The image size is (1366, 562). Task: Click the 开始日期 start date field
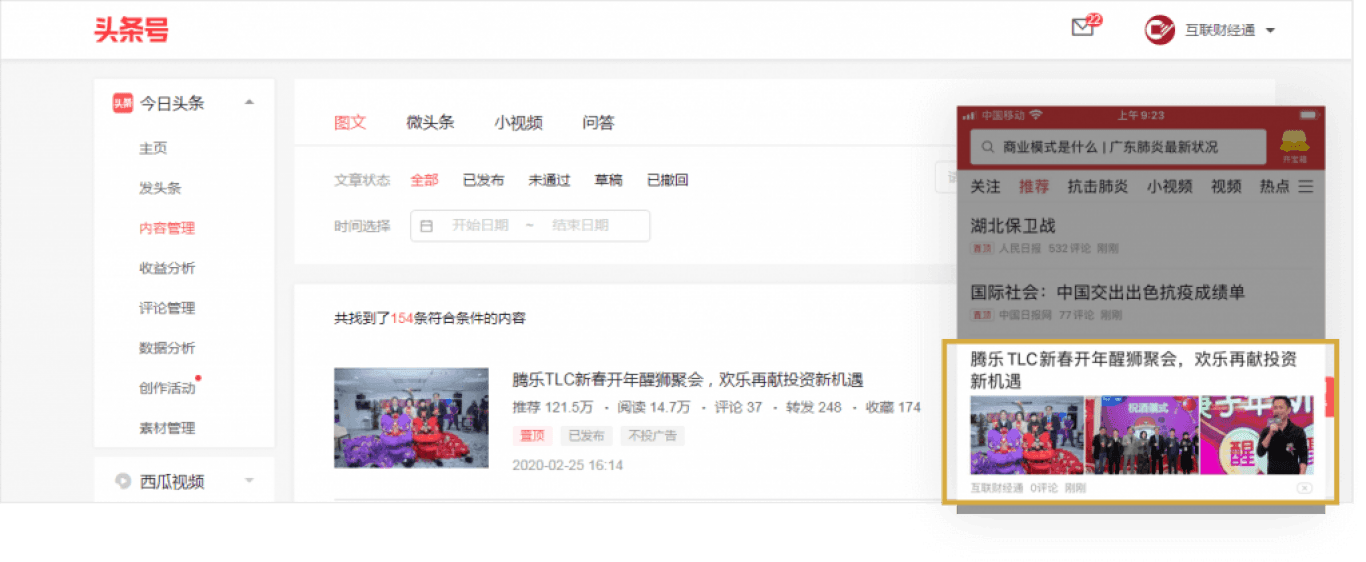[480, 226]
